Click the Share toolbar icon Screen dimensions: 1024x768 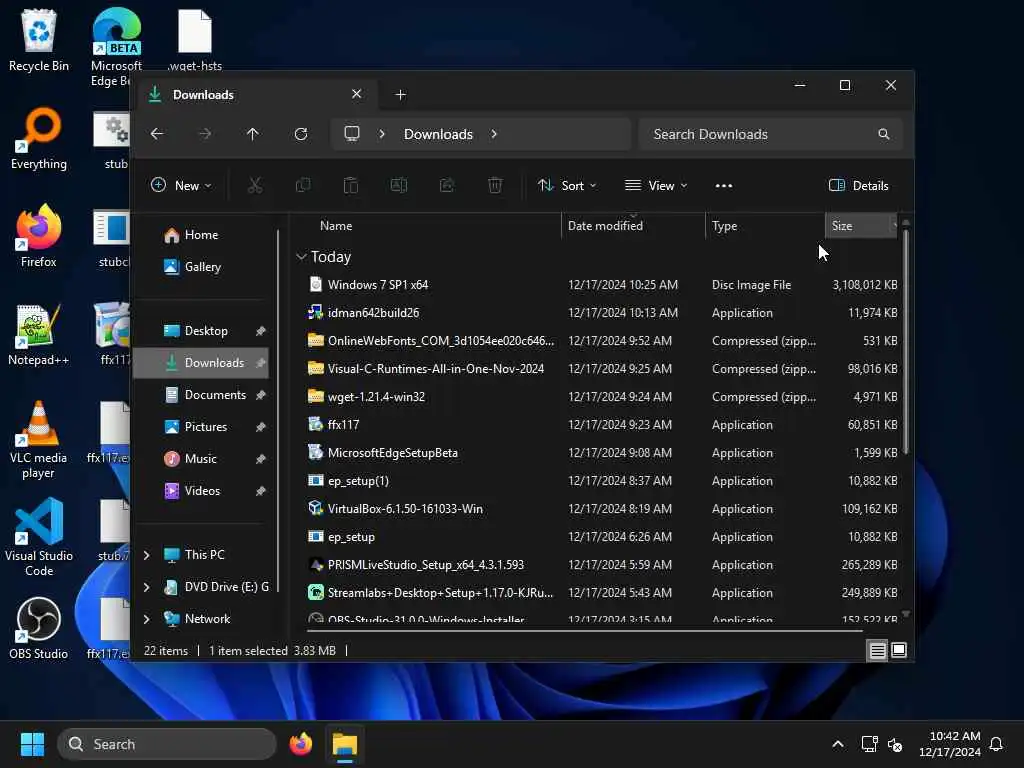447,185
